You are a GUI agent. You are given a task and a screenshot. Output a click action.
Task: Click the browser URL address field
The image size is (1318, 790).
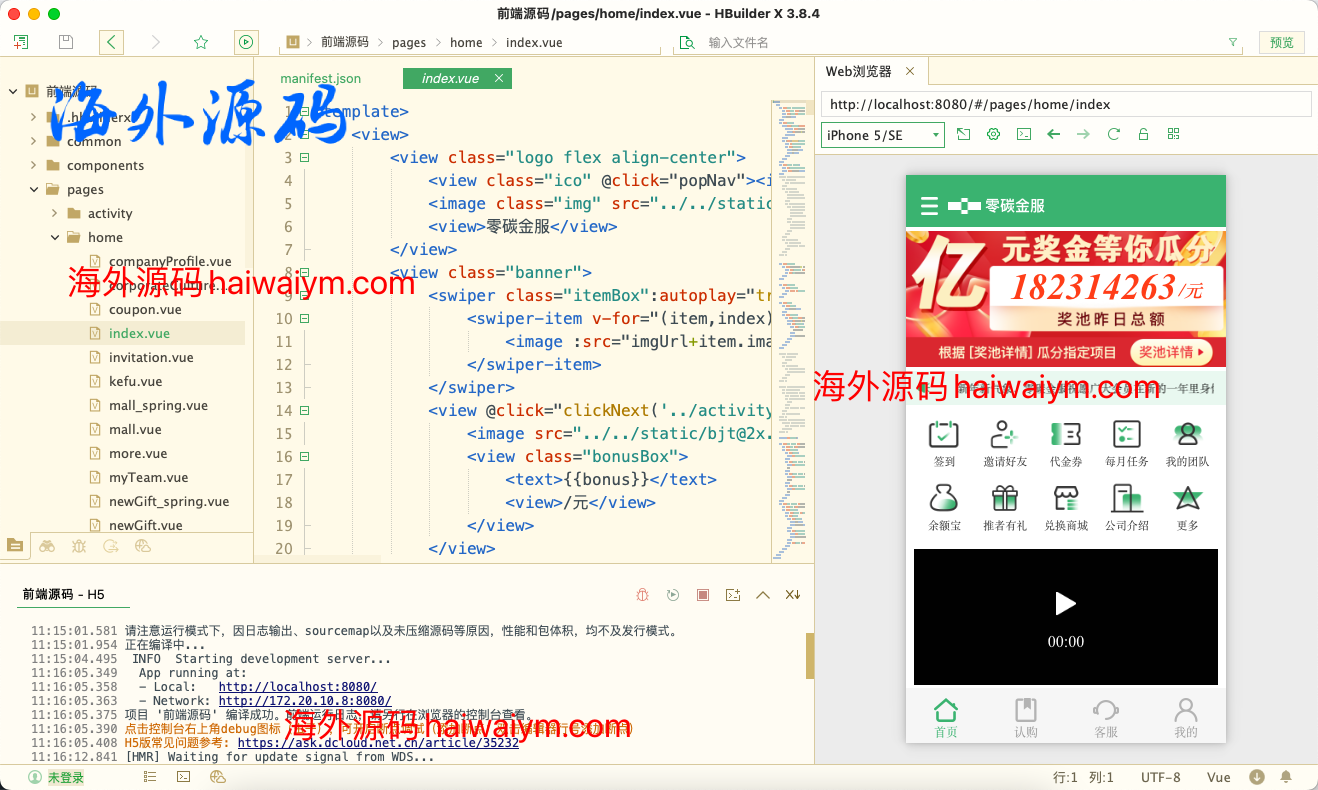[x=1065, y=104]
